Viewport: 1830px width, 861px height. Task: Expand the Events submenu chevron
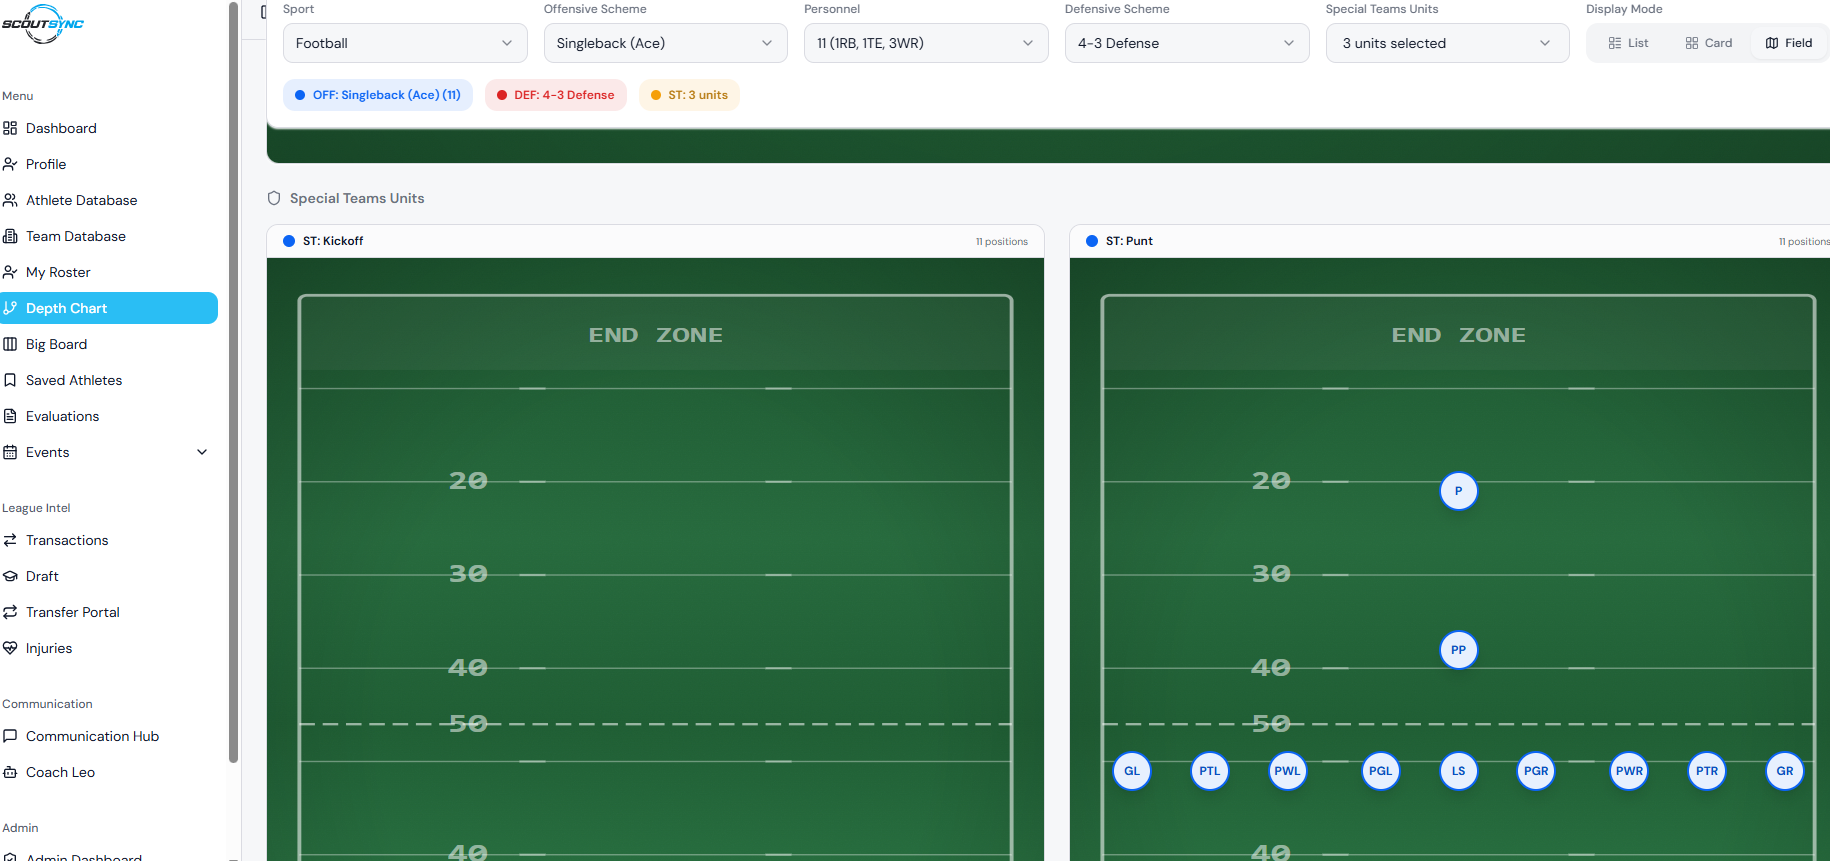pyautogui.click(x=202, y=452)
